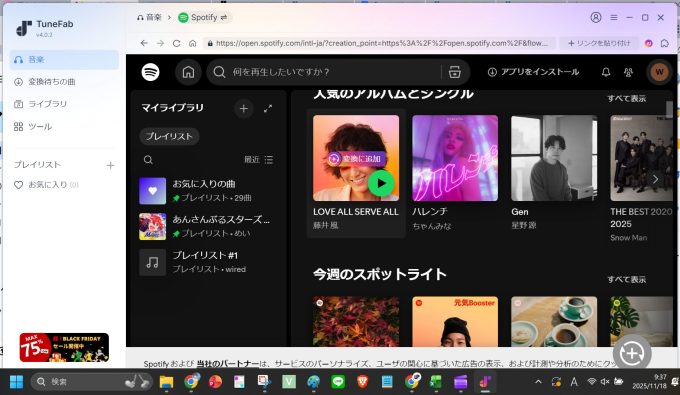This screenshot has height=395, width=680.
Task: Click the taskbar volume mute icon
Action: tap(605, 382)
